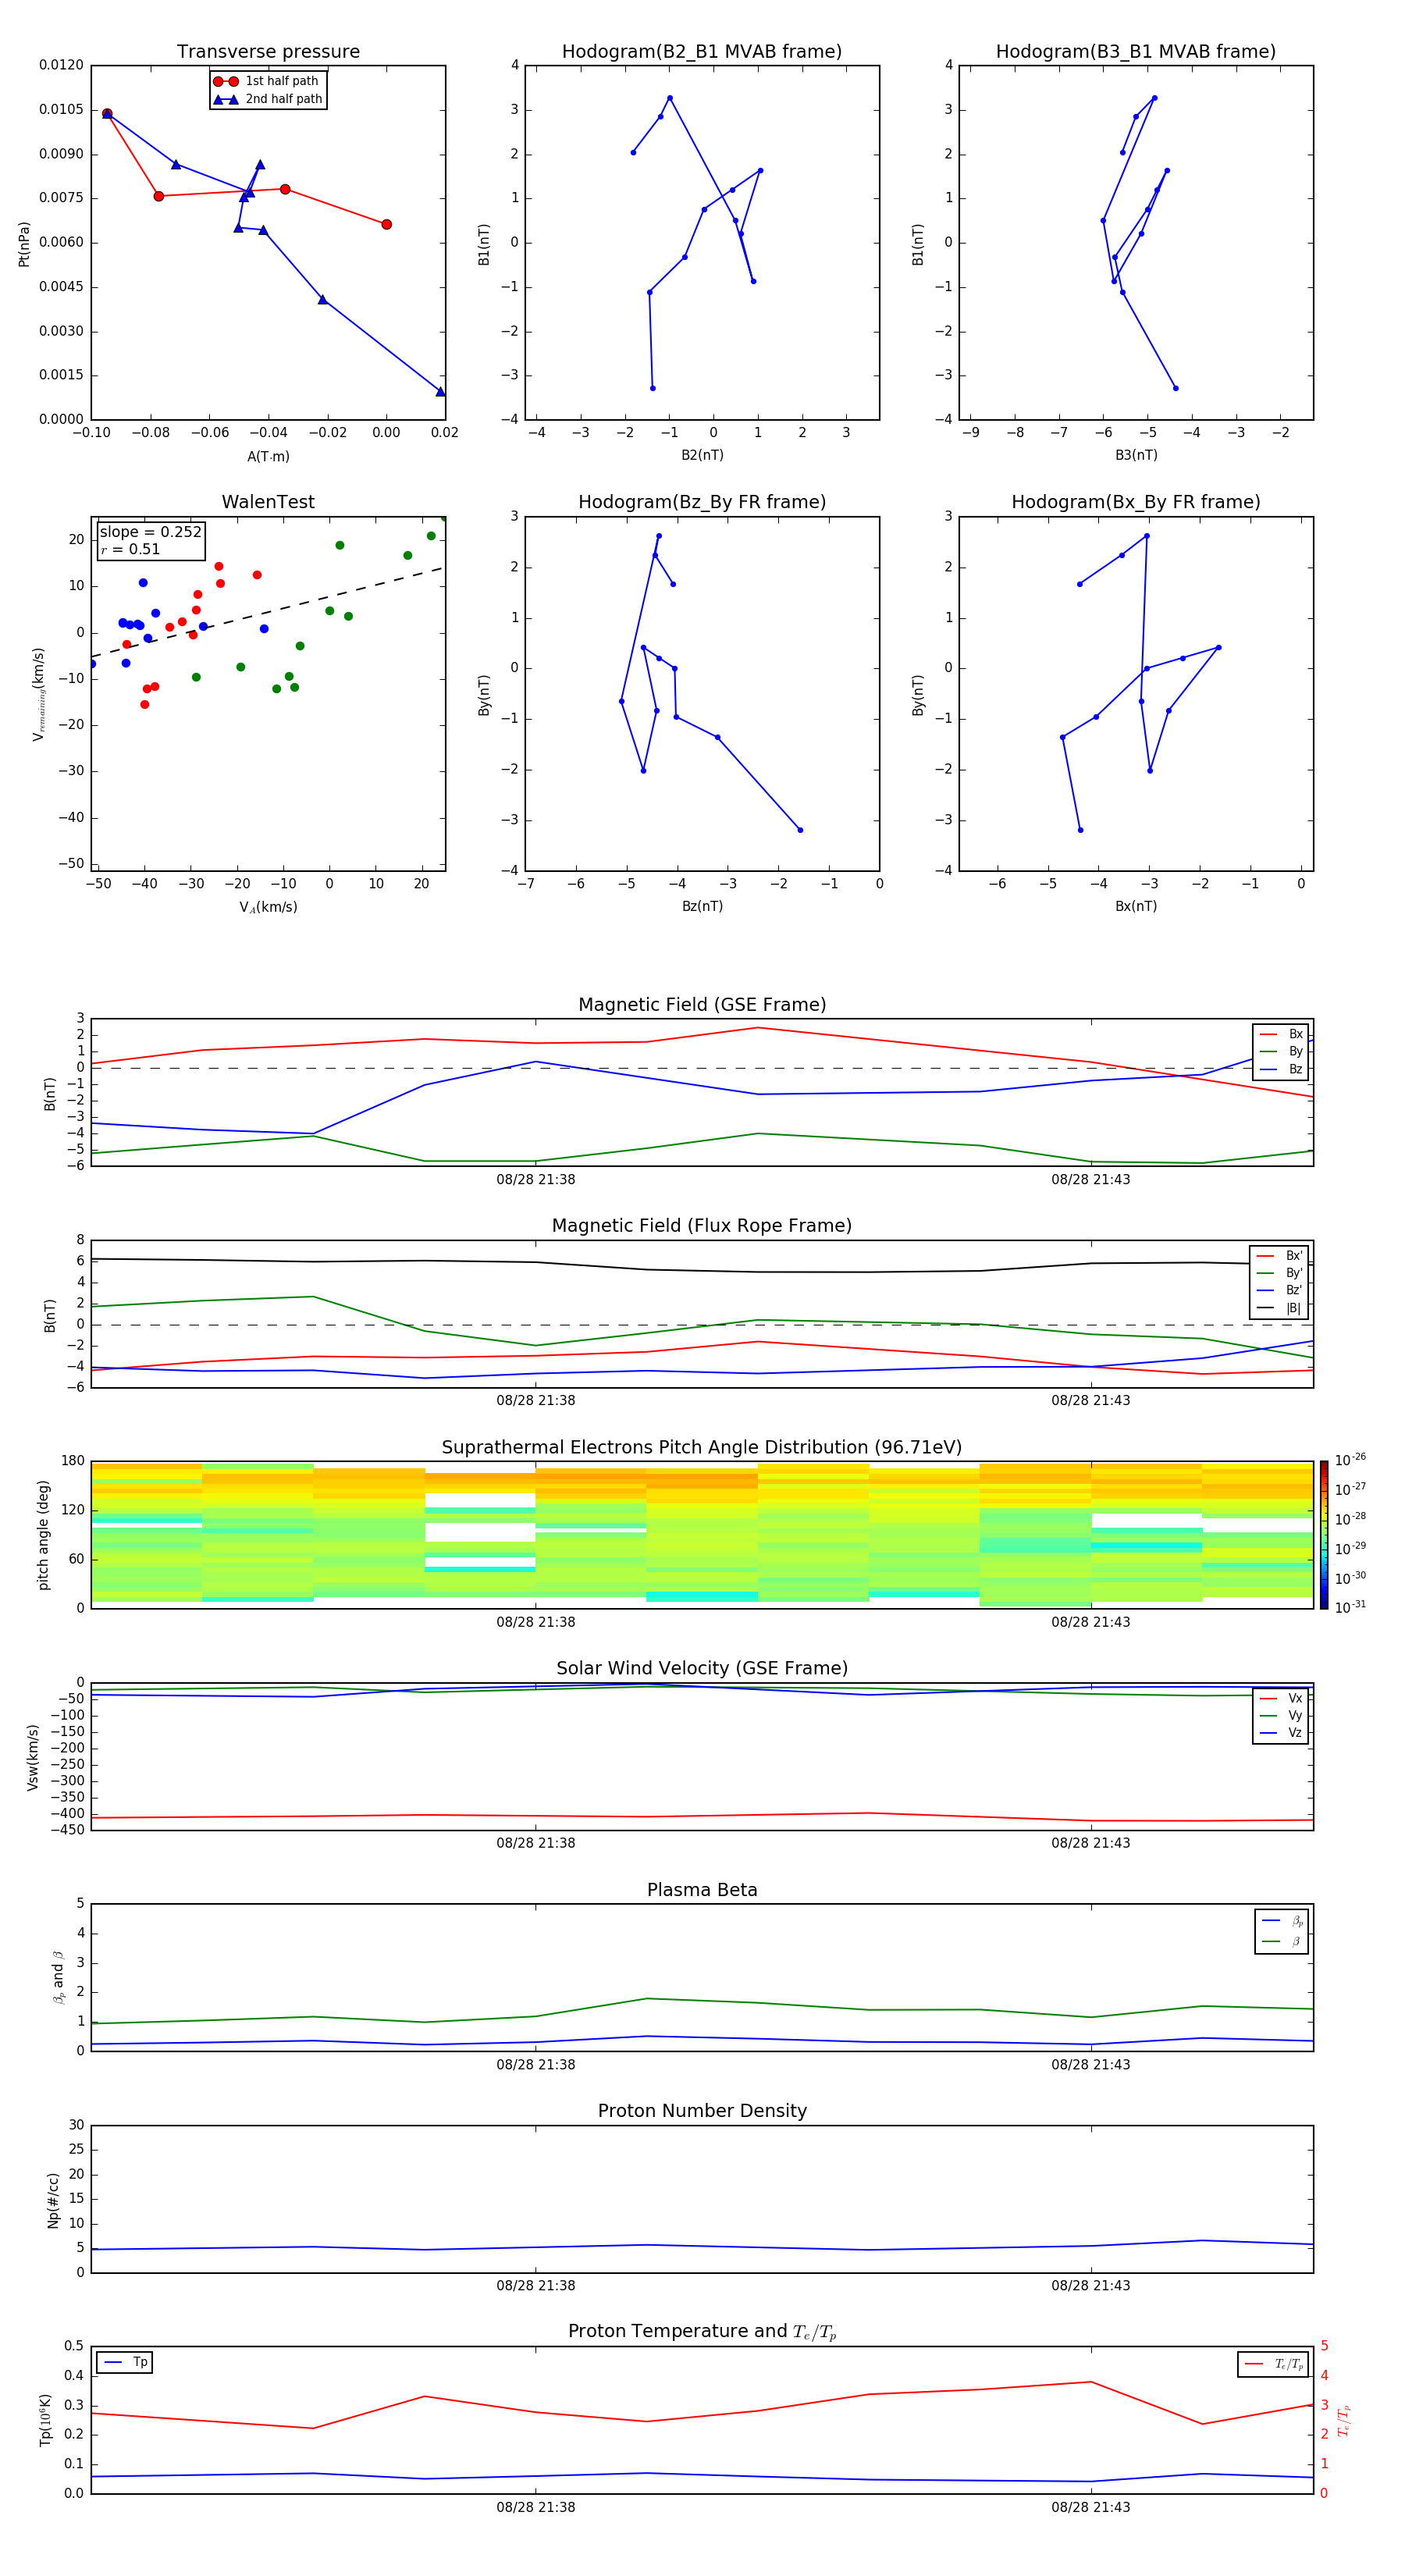Click the 'Pt(nPa)' y-axis label
1405x2576 pixels.
click(x=24, y=243)
